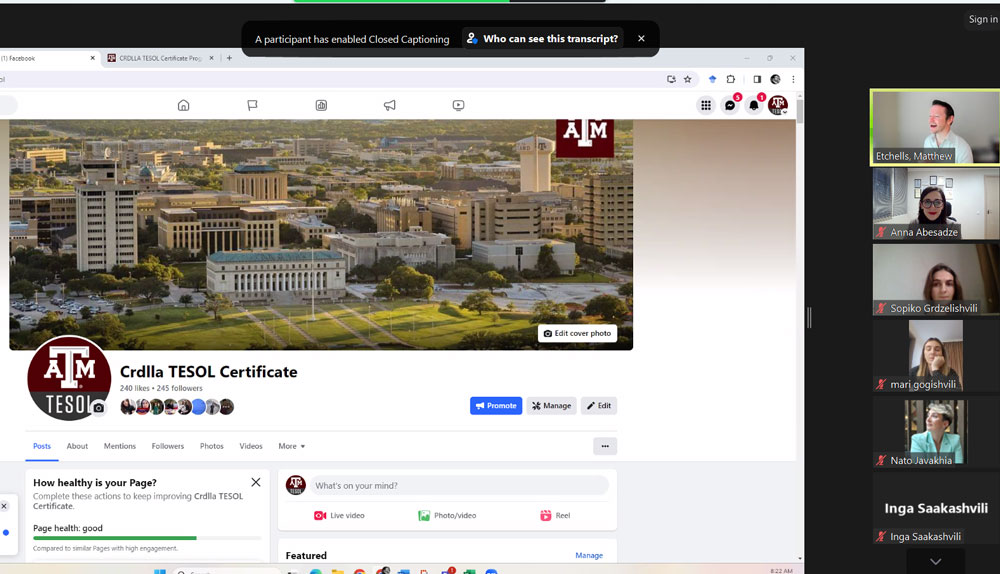Bookmark page with the star icon

[687, 79]
